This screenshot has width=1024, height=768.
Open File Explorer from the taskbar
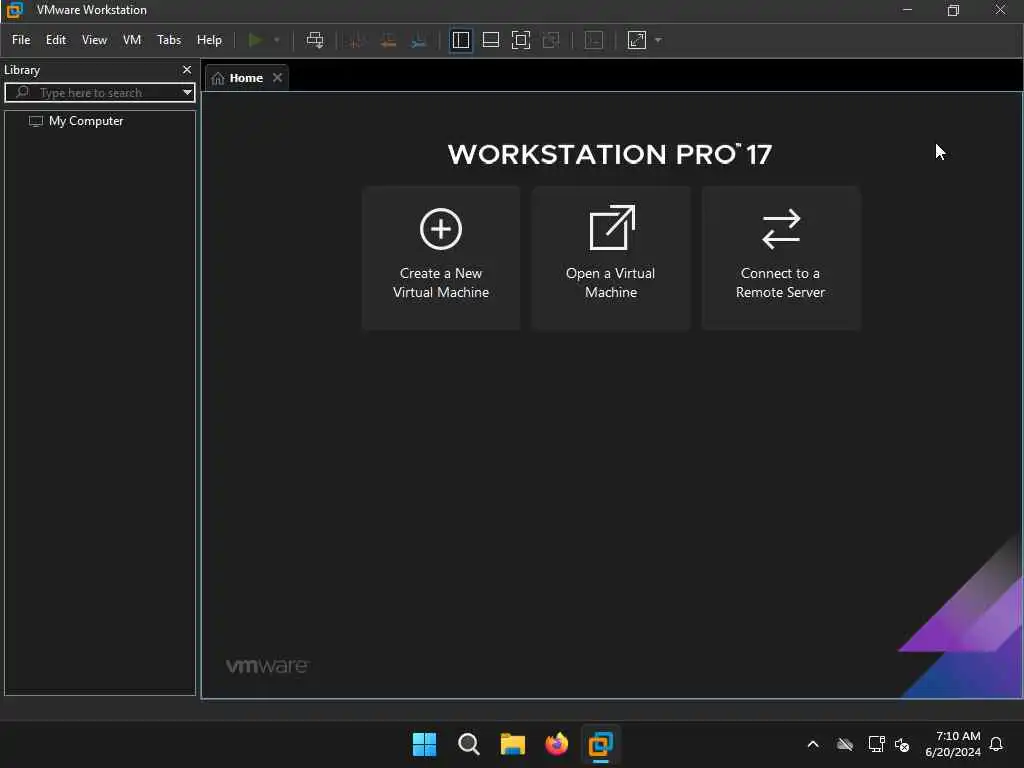pos(513,744)
